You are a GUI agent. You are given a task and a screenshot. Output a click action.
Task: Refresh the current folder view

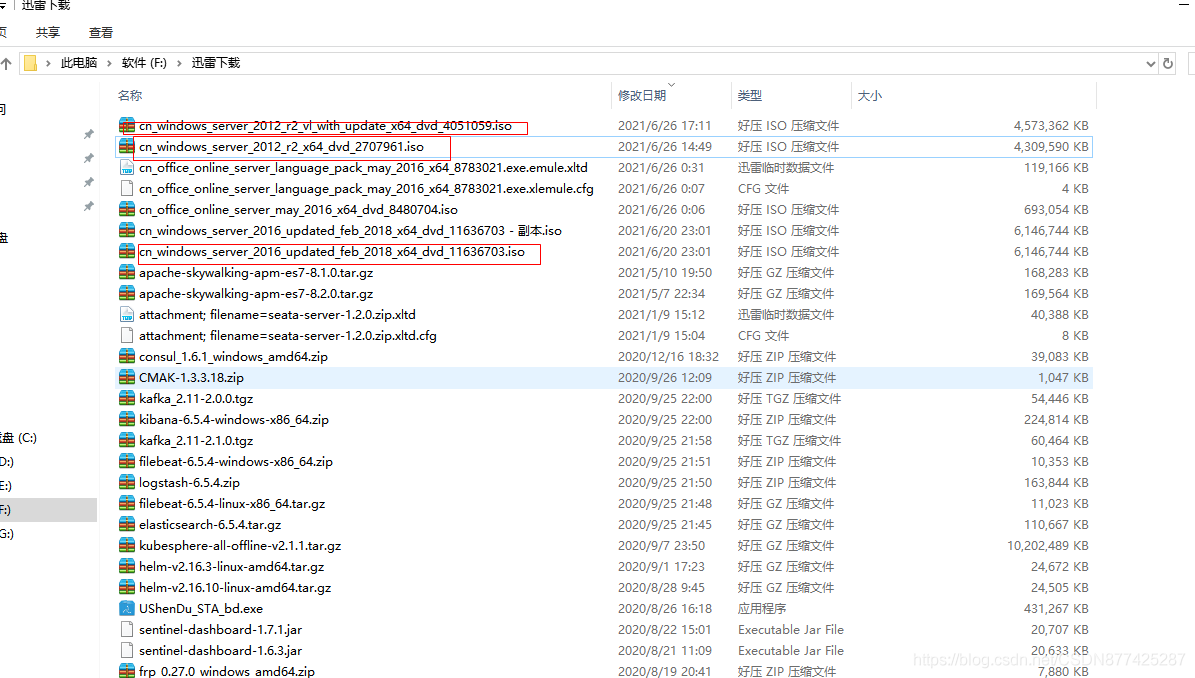1168,64
